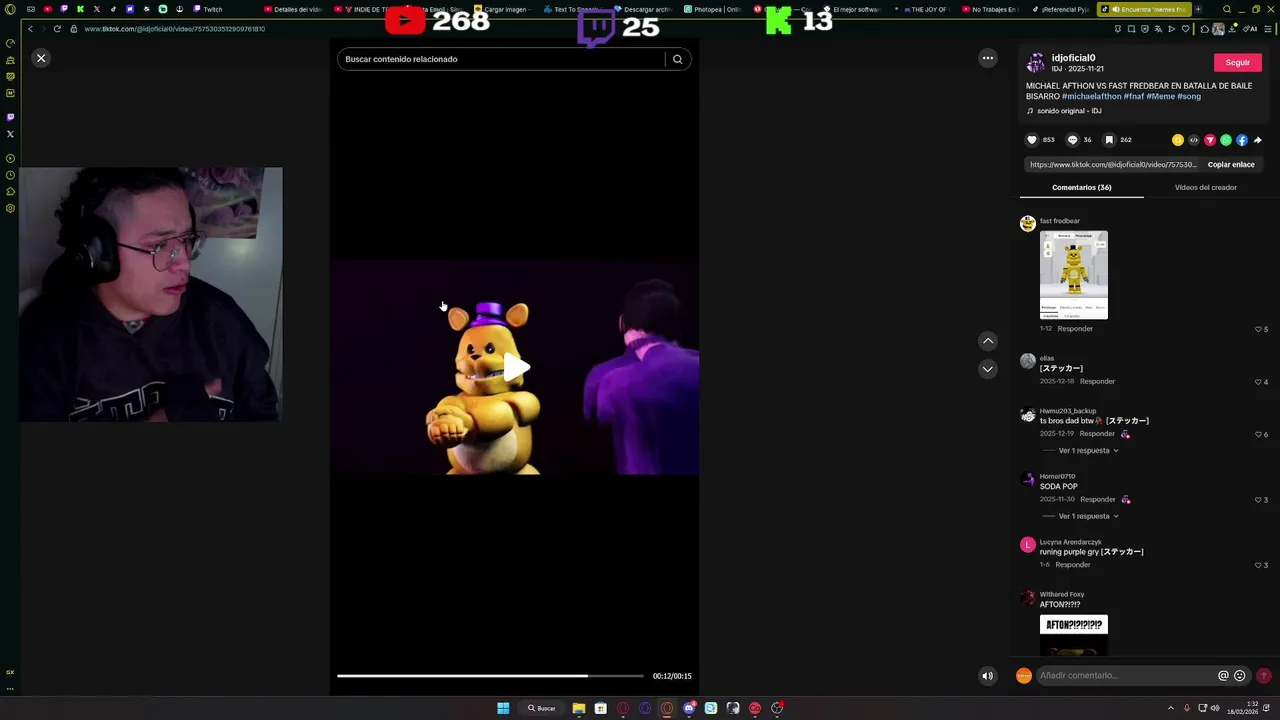Click the video progress bar
The height and width of the screenshot is (720, 1280).
click(490, 676)
